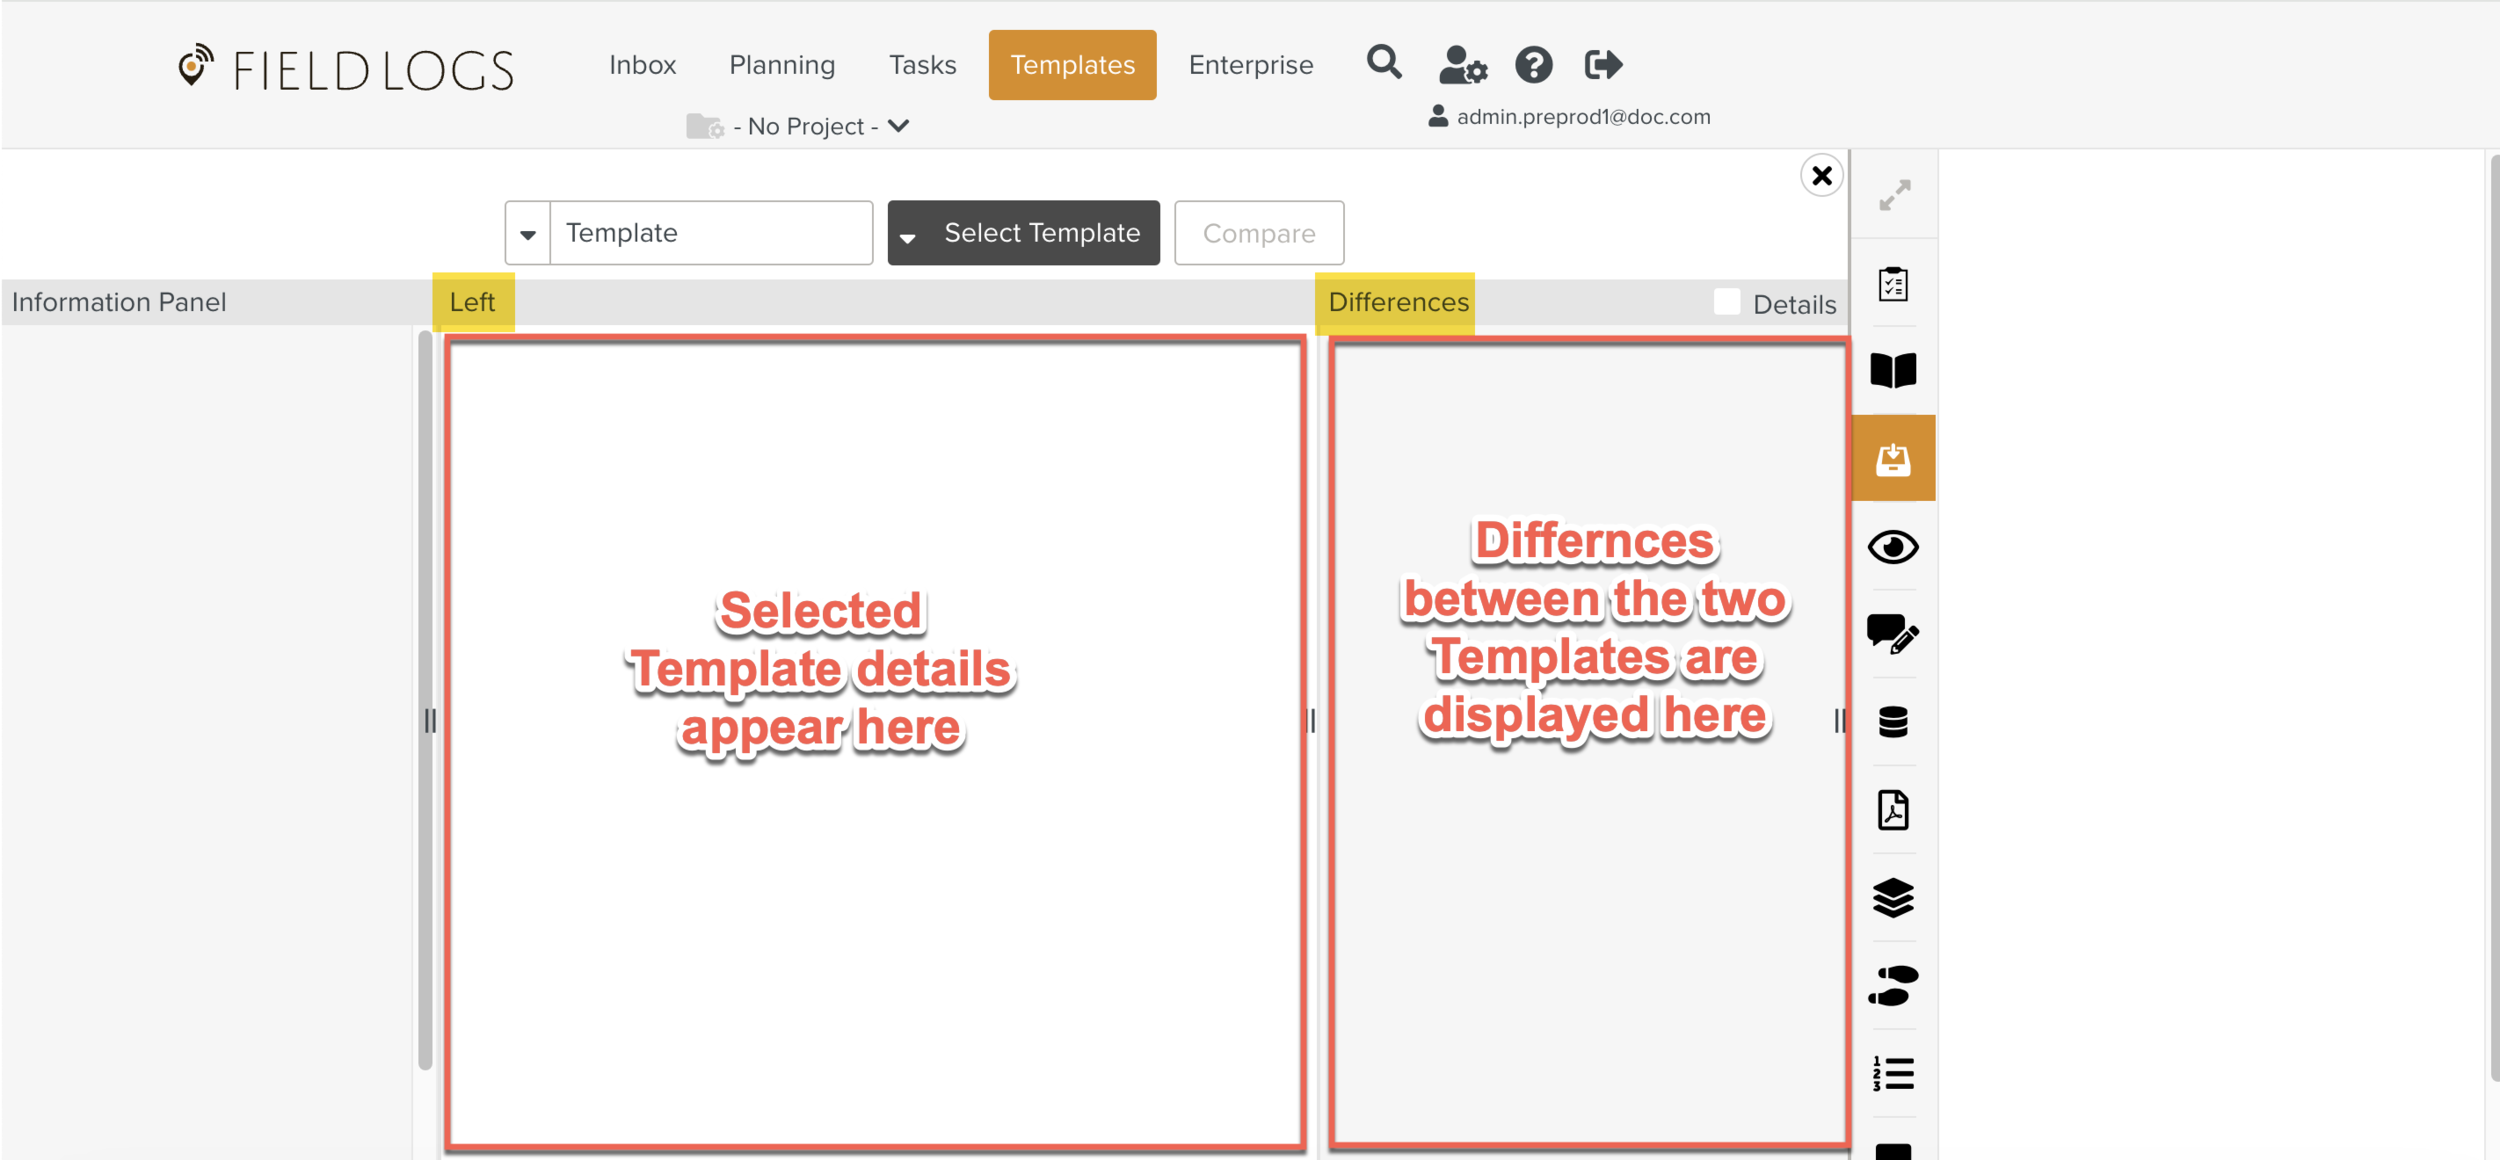The width and height of the screenshot is (2500, 1160).
Task: Click the comment edit sidebar icon
Action: pos(1893,634)
